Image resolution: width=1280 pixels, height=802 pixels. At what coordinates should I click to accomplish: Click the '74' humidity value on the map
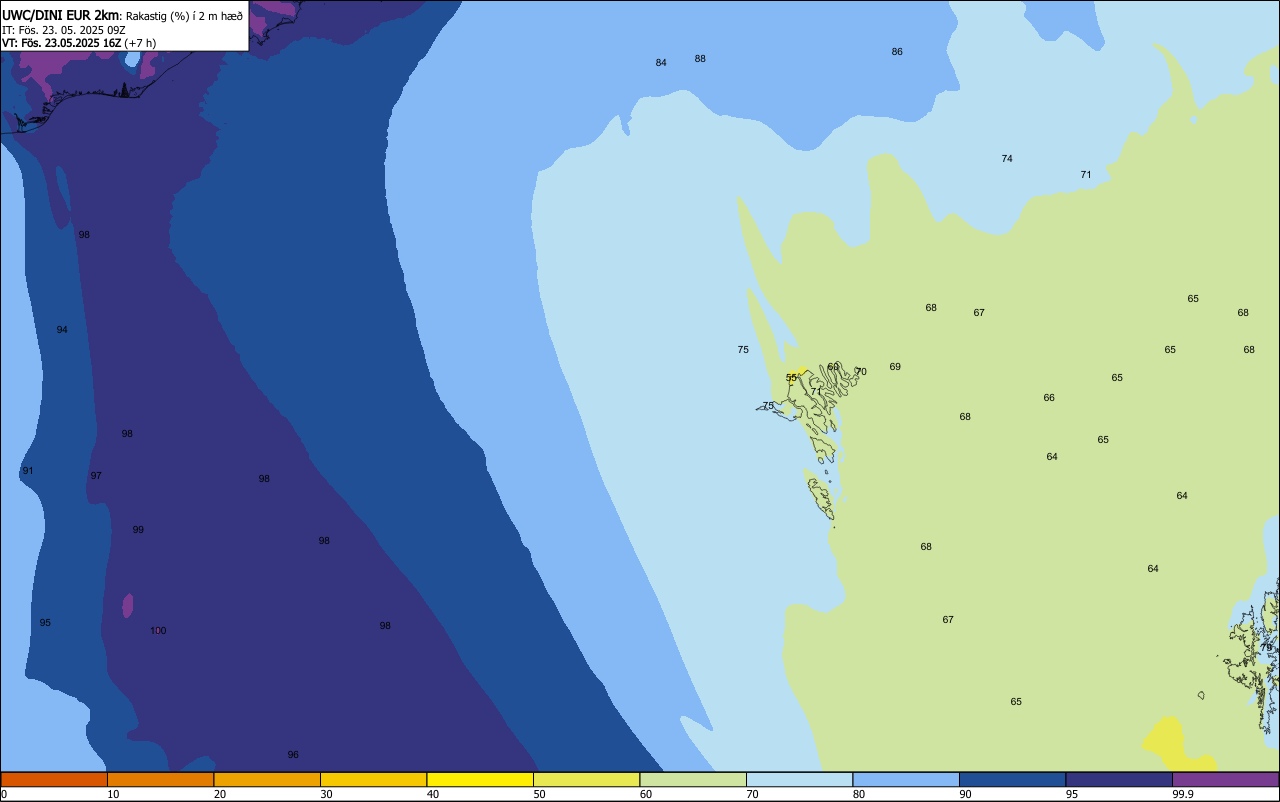(1007, 159)
